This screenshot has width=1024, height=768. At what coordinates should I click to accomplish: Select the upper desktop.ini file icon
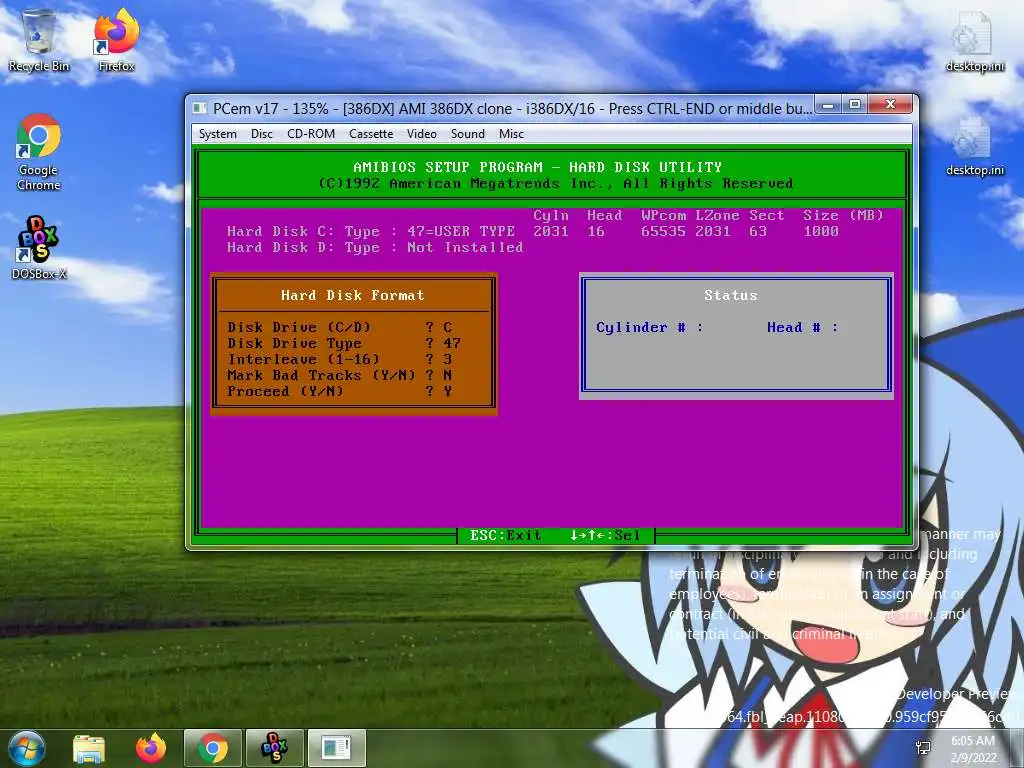click(x=975, y=40)
